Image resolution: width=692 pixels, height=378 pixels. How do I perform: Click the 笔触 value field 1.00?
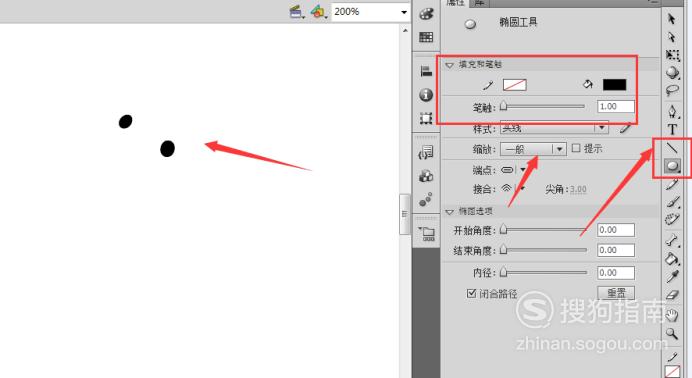click(616, 106)
